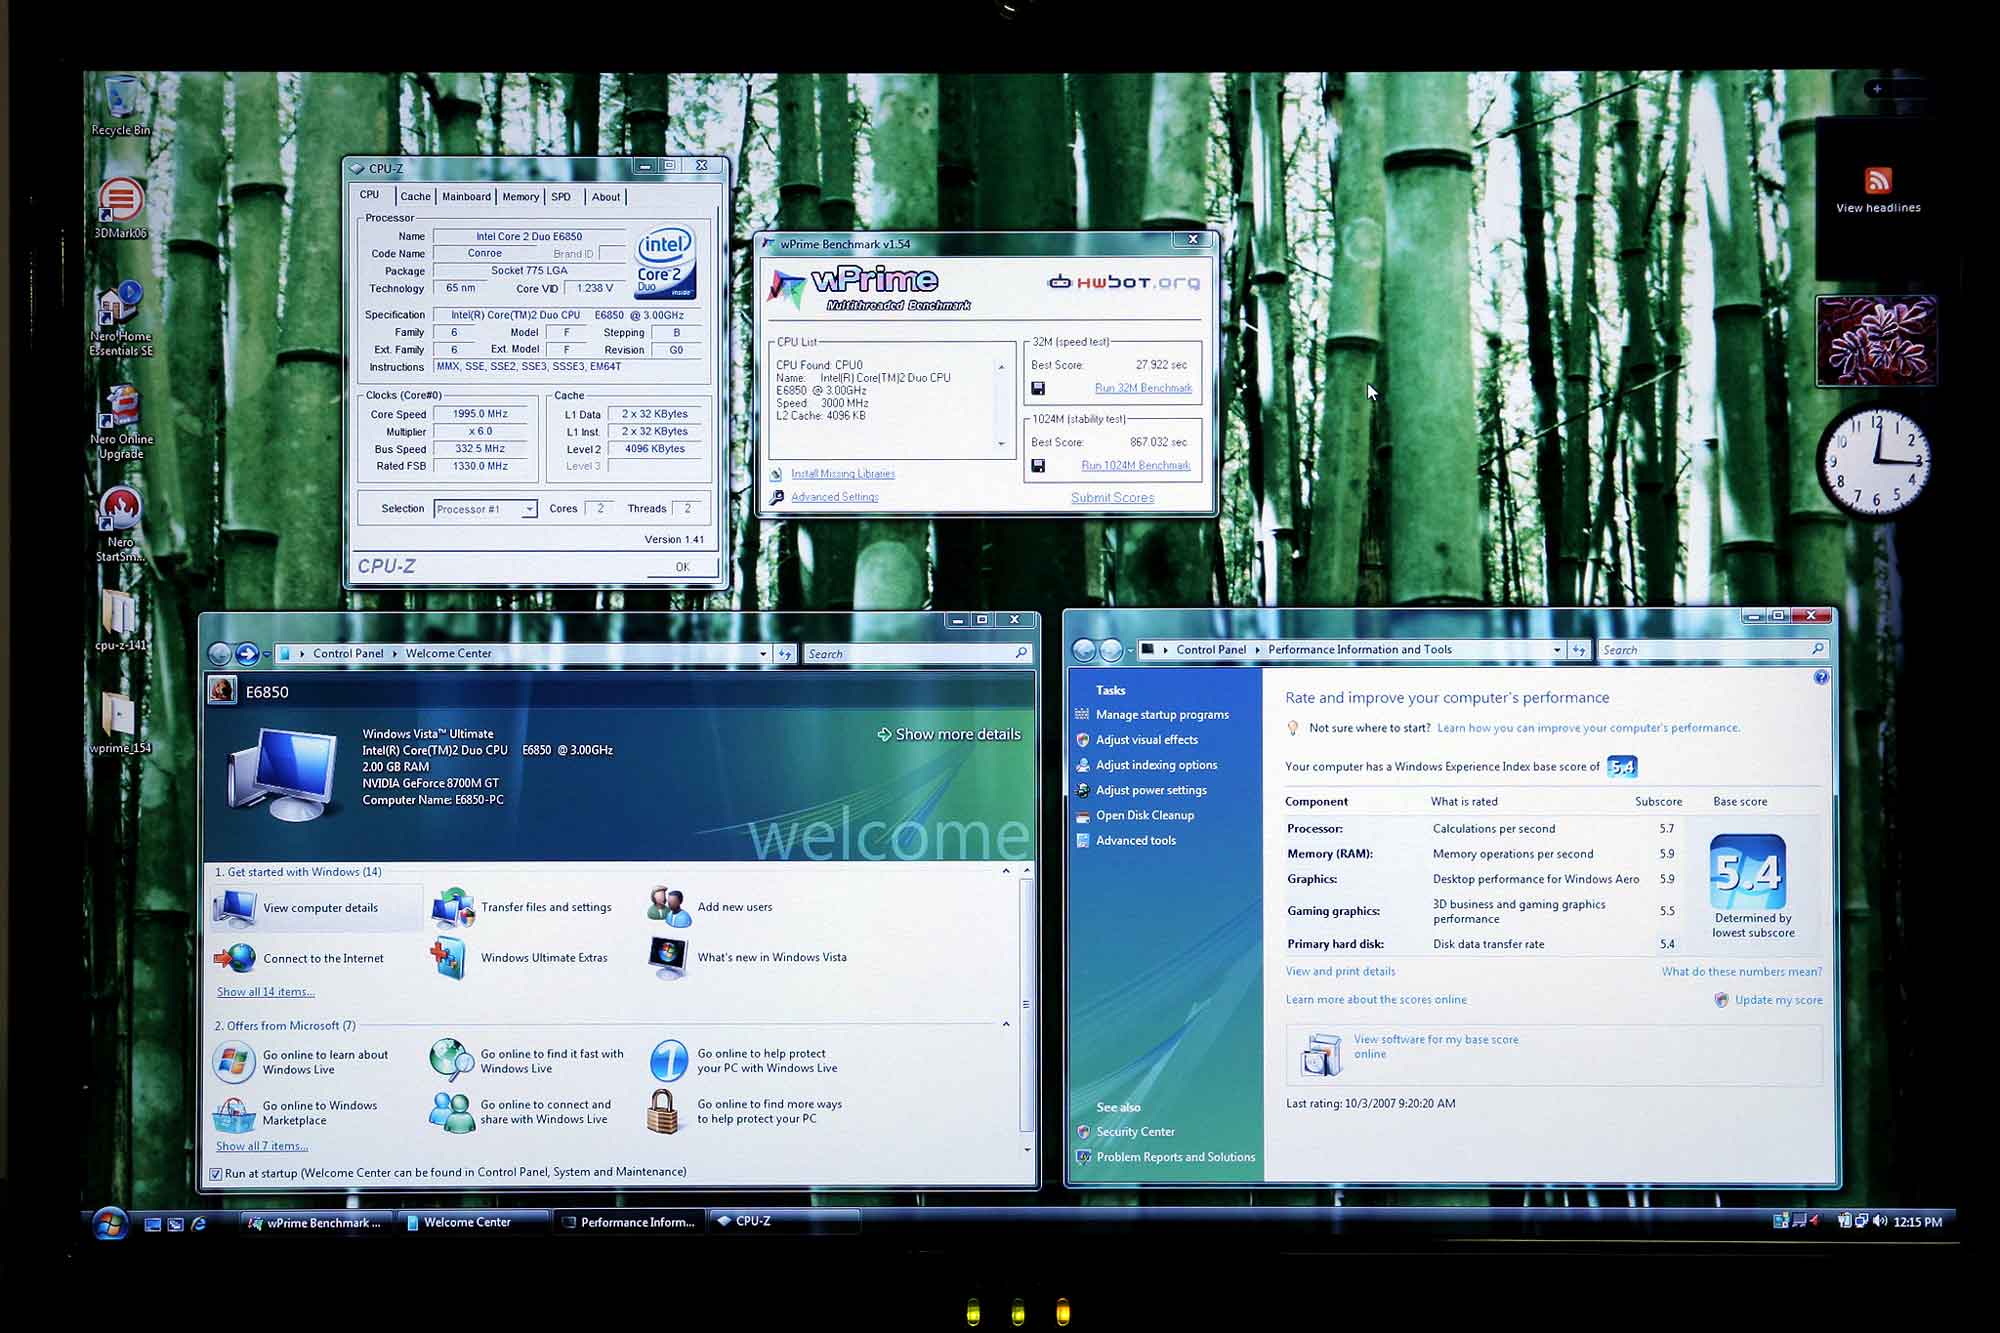Click Show all 14 items link
Screen dimensions: 2000x1333
(265, 992)
